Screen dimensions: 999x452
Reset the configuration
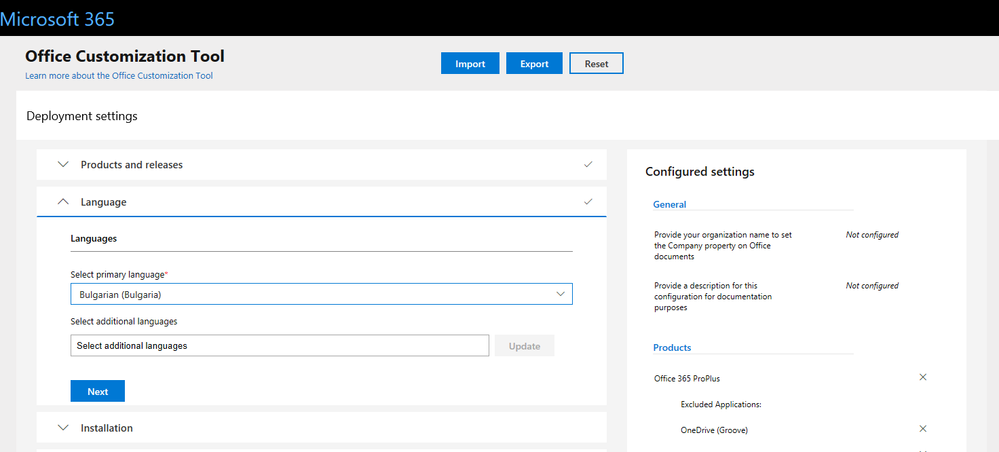click(596, 64)
